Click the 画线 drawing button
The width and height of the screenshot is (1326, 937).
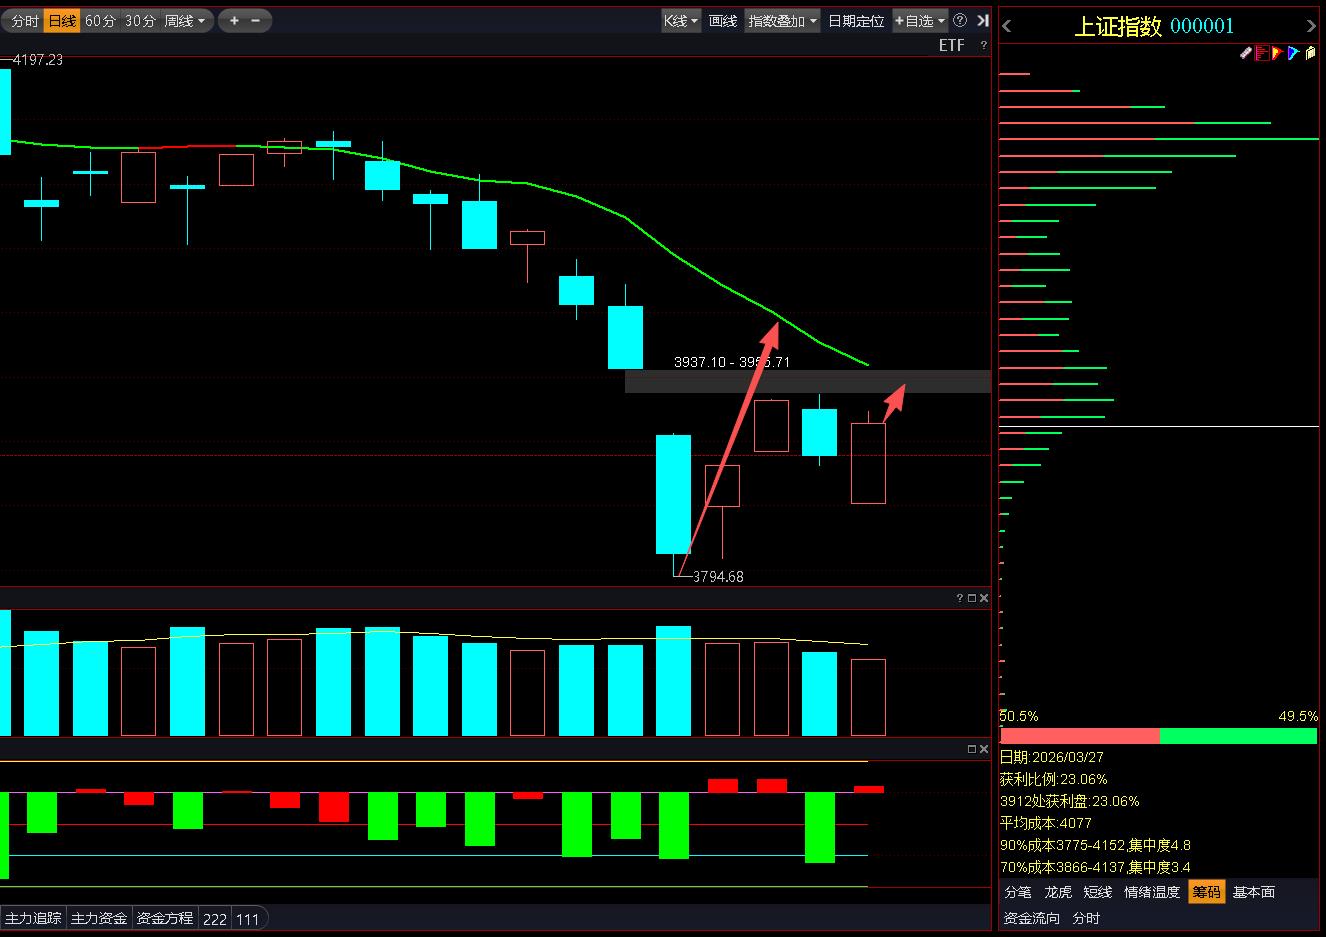pyautogui.click(x=722, y=20)
